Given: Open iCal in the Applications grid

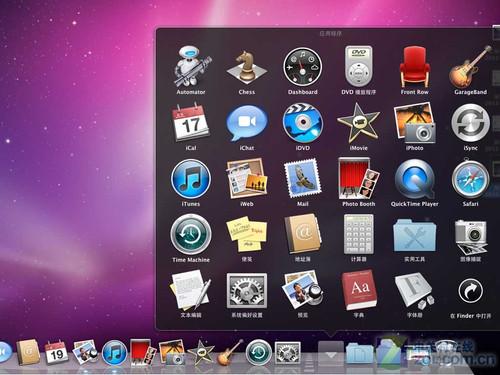Looking at the screenshot, I should (x=191, y=123).
